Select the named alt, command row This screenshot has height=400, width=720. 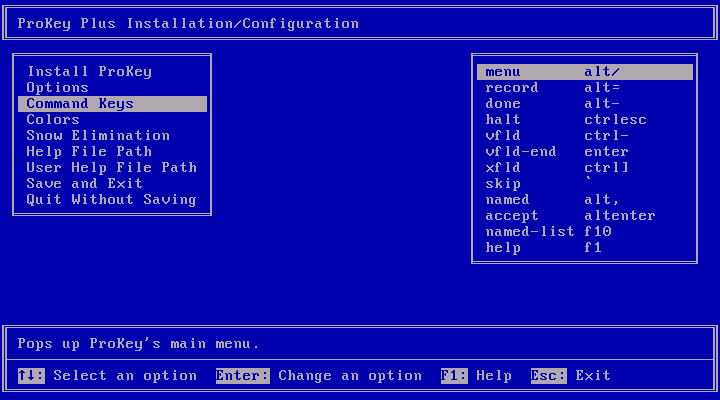point(585,200)
